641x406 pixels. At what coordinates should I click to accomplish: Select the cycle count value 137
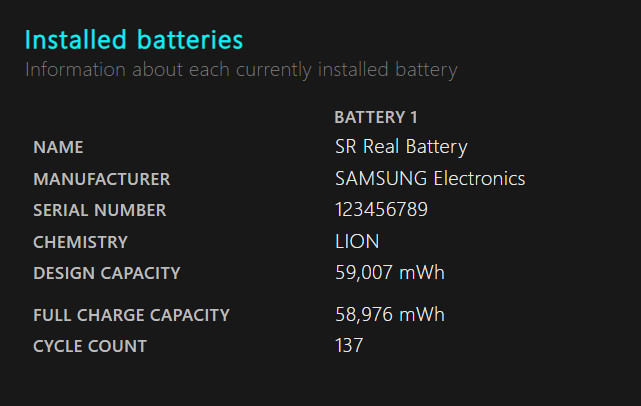click(x=349, y=346)
